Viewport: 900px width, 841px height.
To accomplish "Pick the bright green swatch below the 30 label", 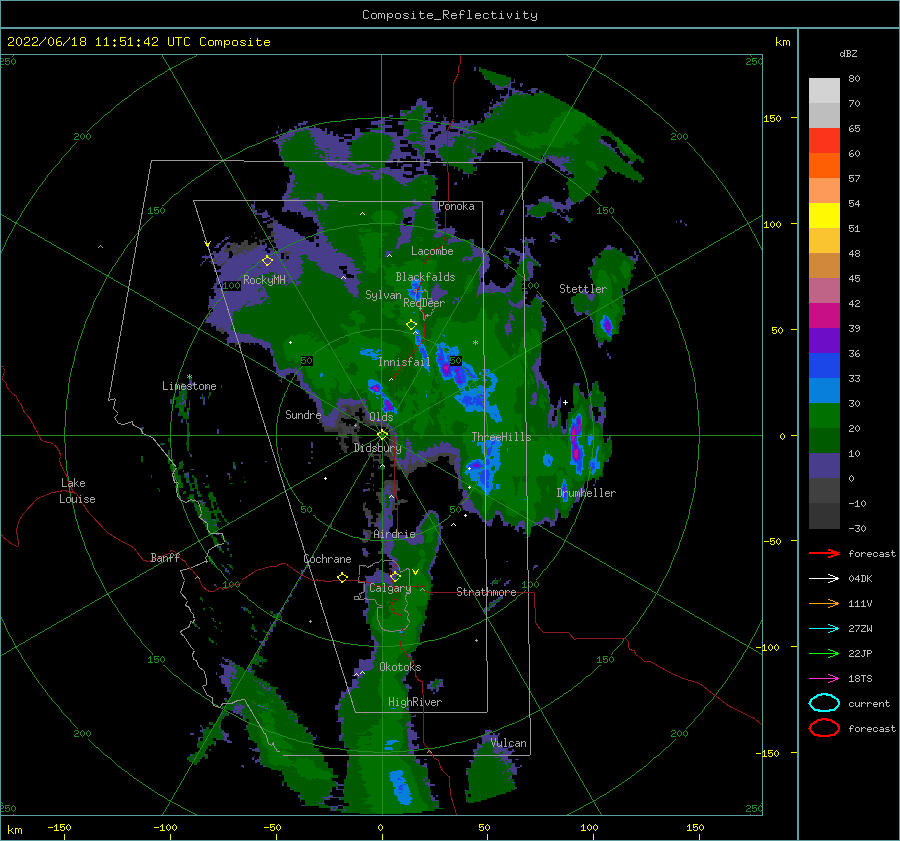I will (x=824, y=416).
